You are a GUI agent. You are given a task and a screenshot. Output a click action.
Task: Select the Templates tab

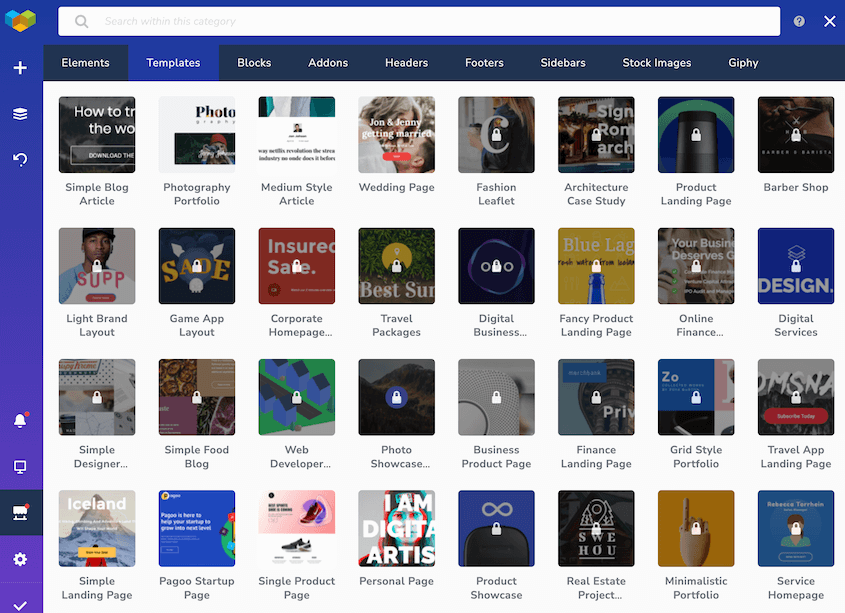pos(173,63)
